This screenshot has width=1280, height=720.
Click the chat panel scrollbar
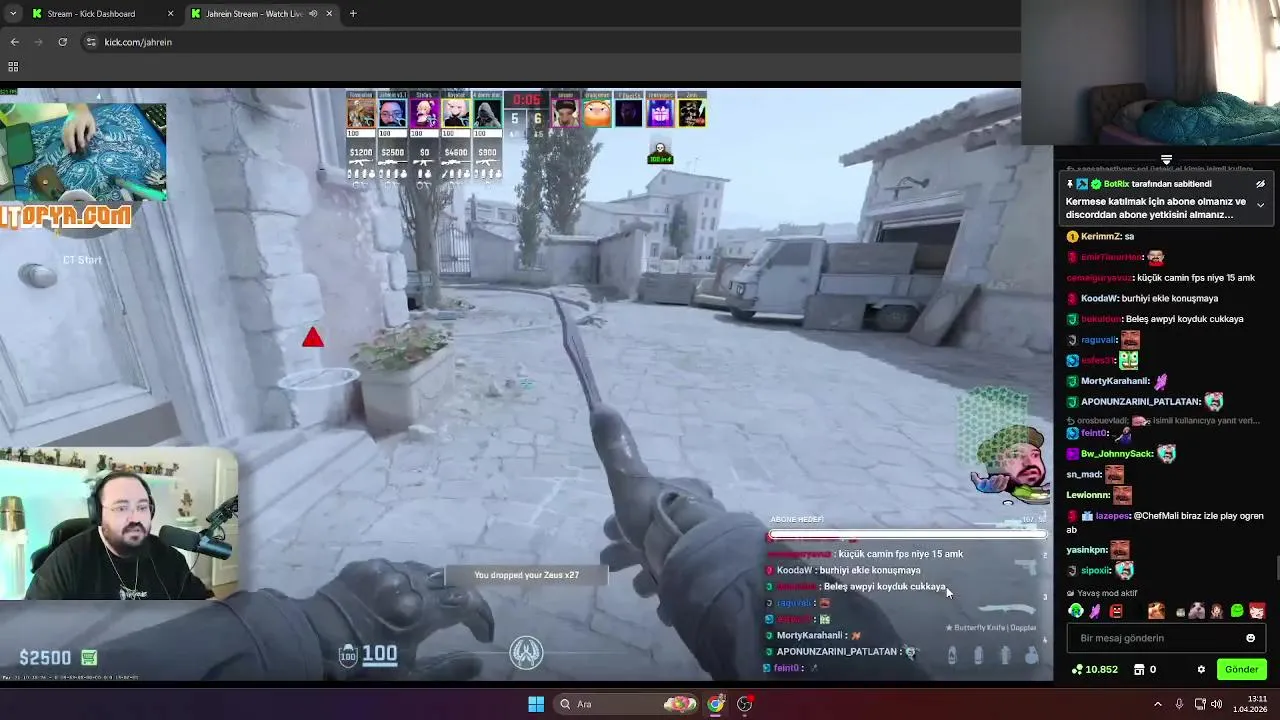(1276, 568)
